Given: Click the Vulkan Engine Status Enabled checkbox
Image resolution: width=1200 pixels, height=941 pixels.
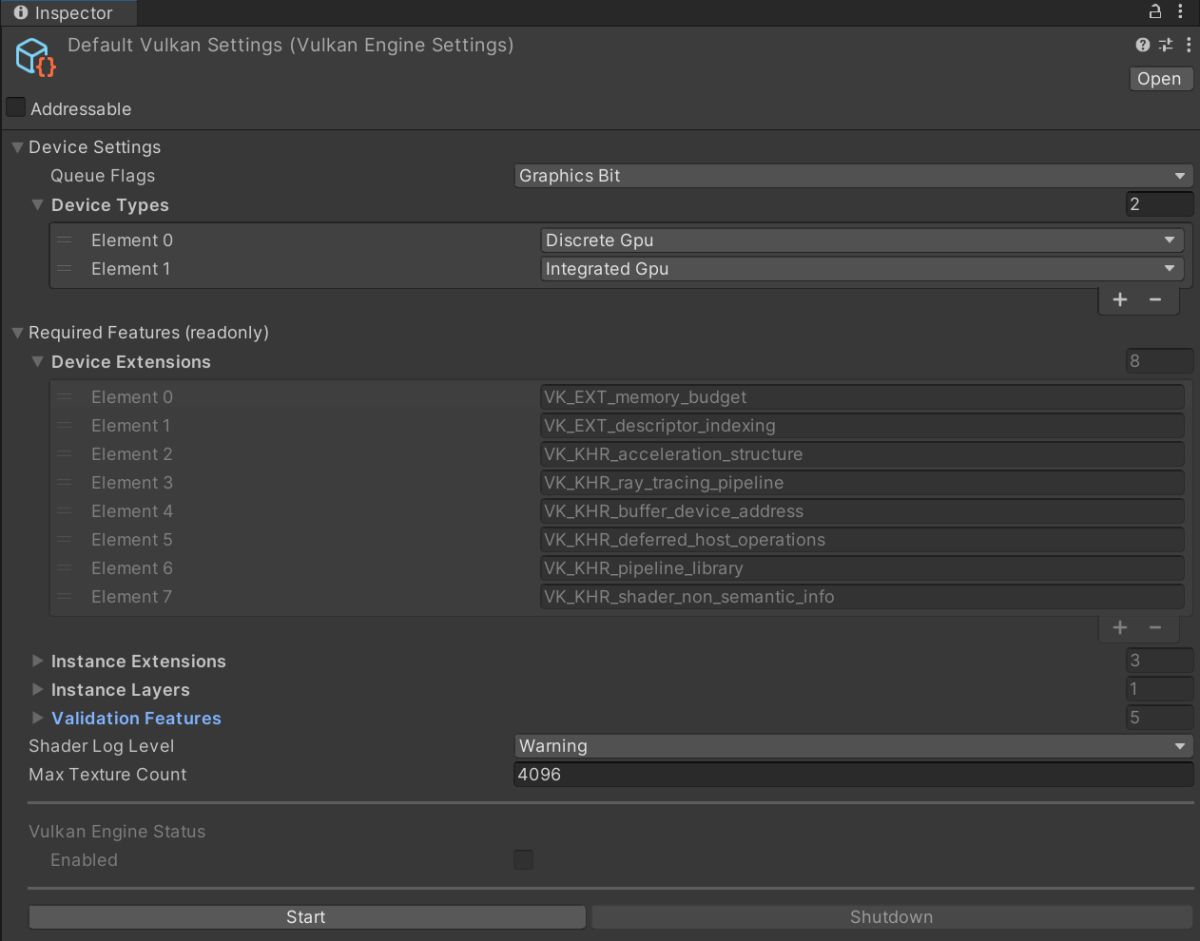Looking at the screenshot, I should pos(523,860).
